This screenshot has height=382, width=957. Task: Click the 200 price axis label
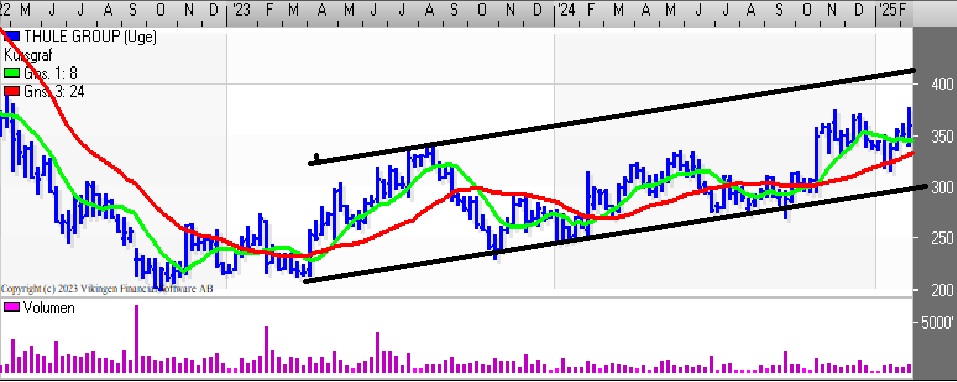pos(942,290)
